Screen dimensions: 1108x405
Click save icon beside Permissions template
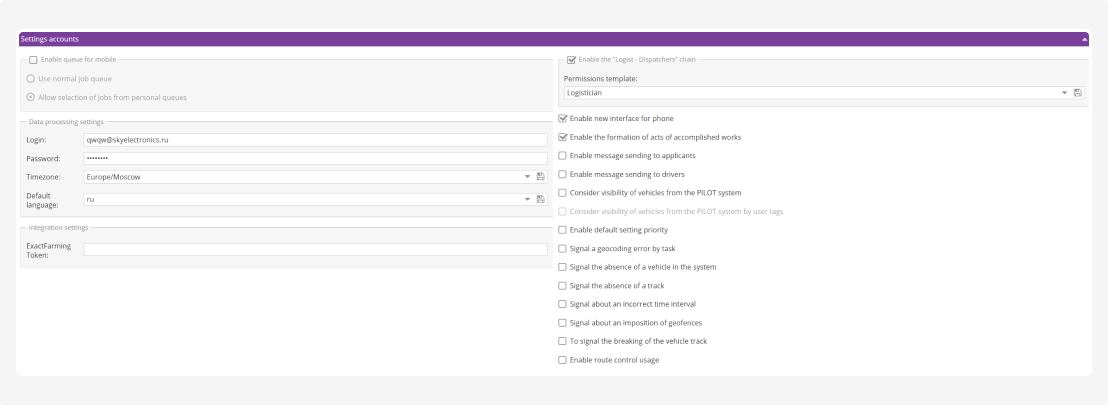click(x=1078, y=92)
